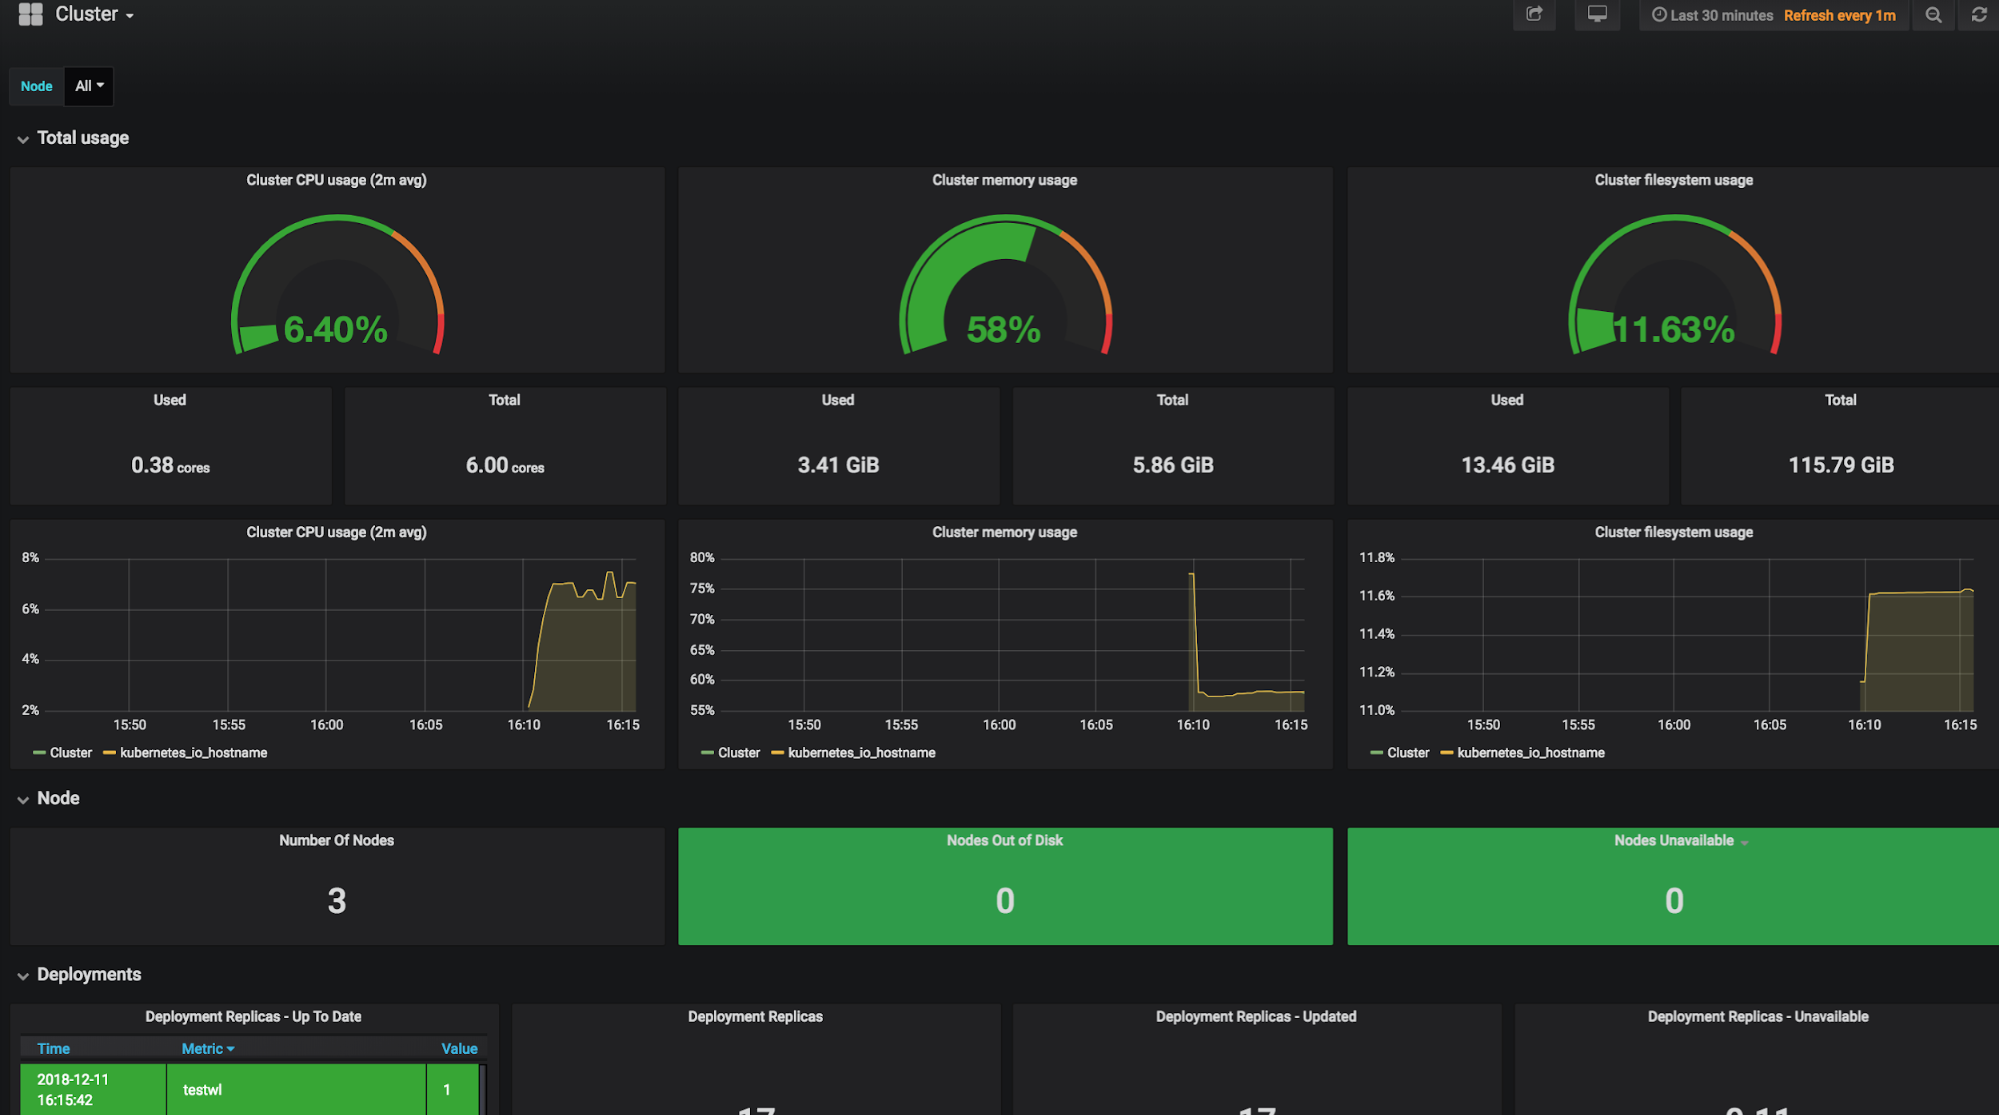1999x1116 pixels.
Task: Toggle Cluster series in CPU usage legend
Action: click(70, 753)
